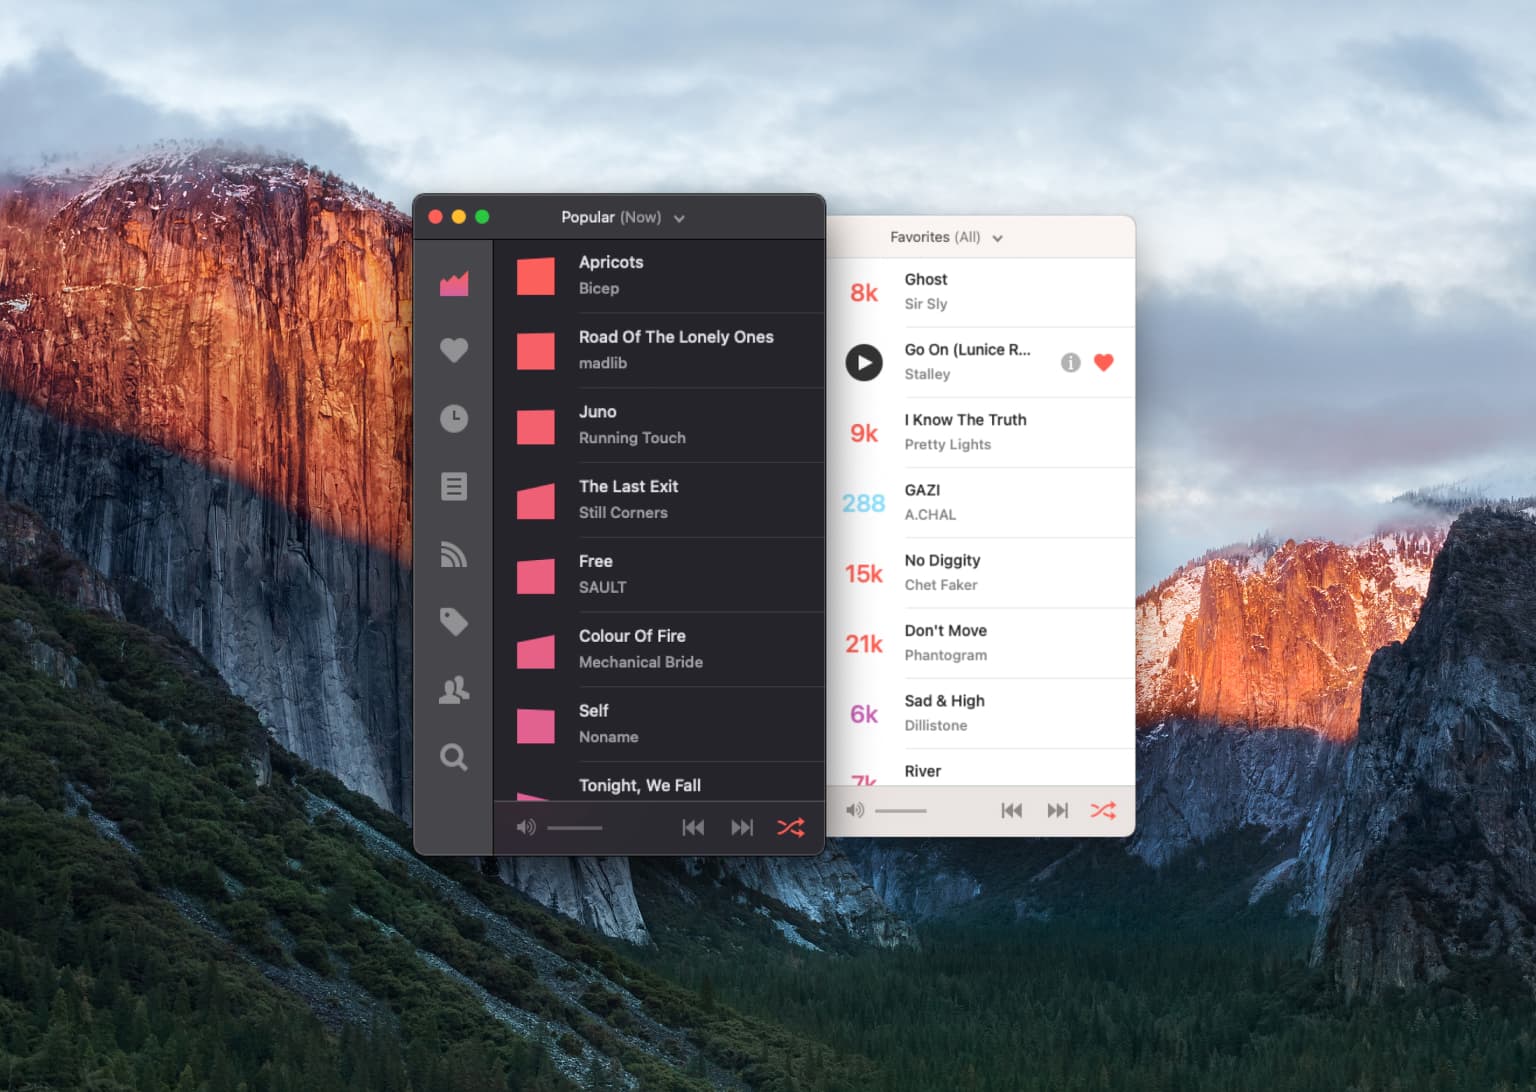1536x1092 pixels.
Task: Open the Popular chart sidebar icon
Action: coord(454,284)
